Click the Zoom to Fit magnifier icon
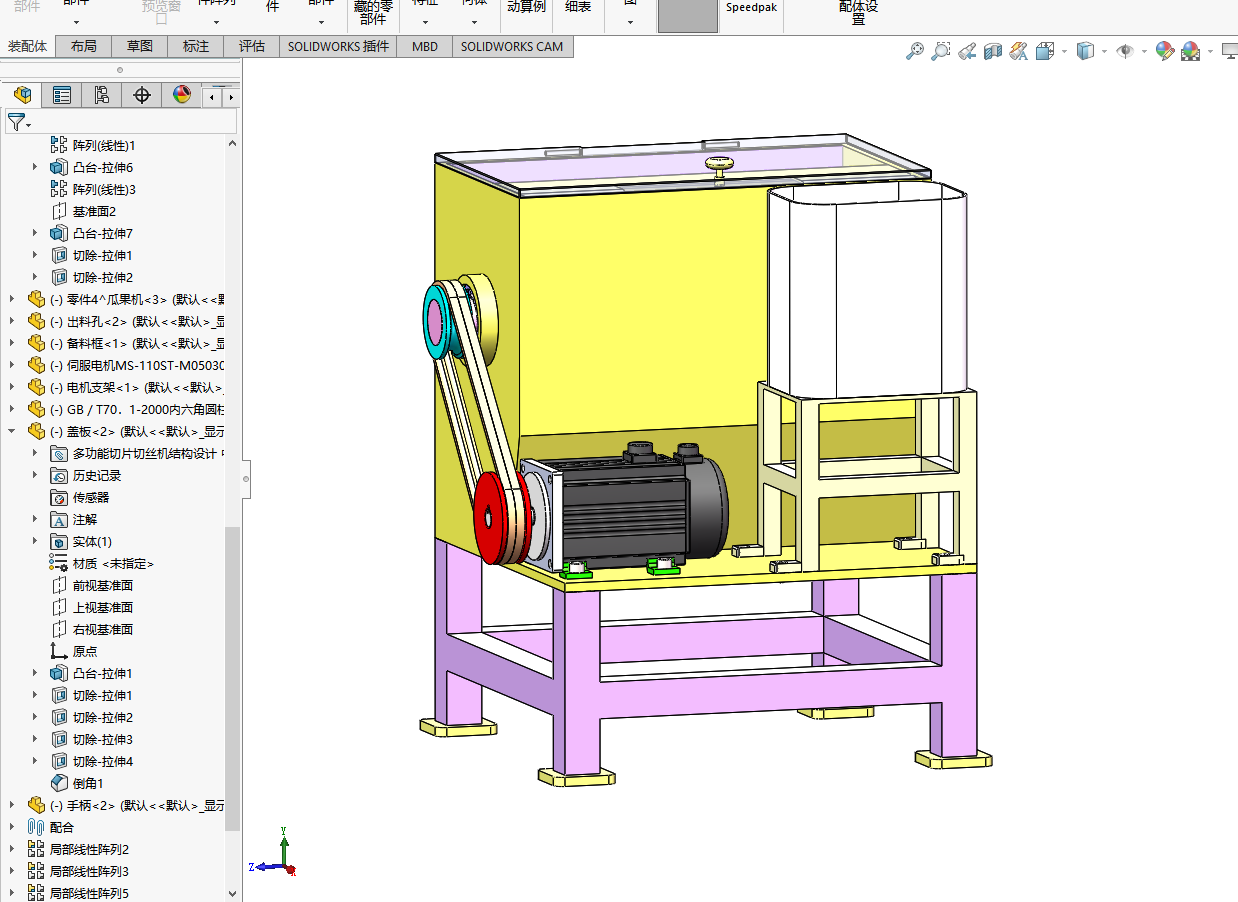Viewport: 1238px width, 902px height. pos(914,51)
